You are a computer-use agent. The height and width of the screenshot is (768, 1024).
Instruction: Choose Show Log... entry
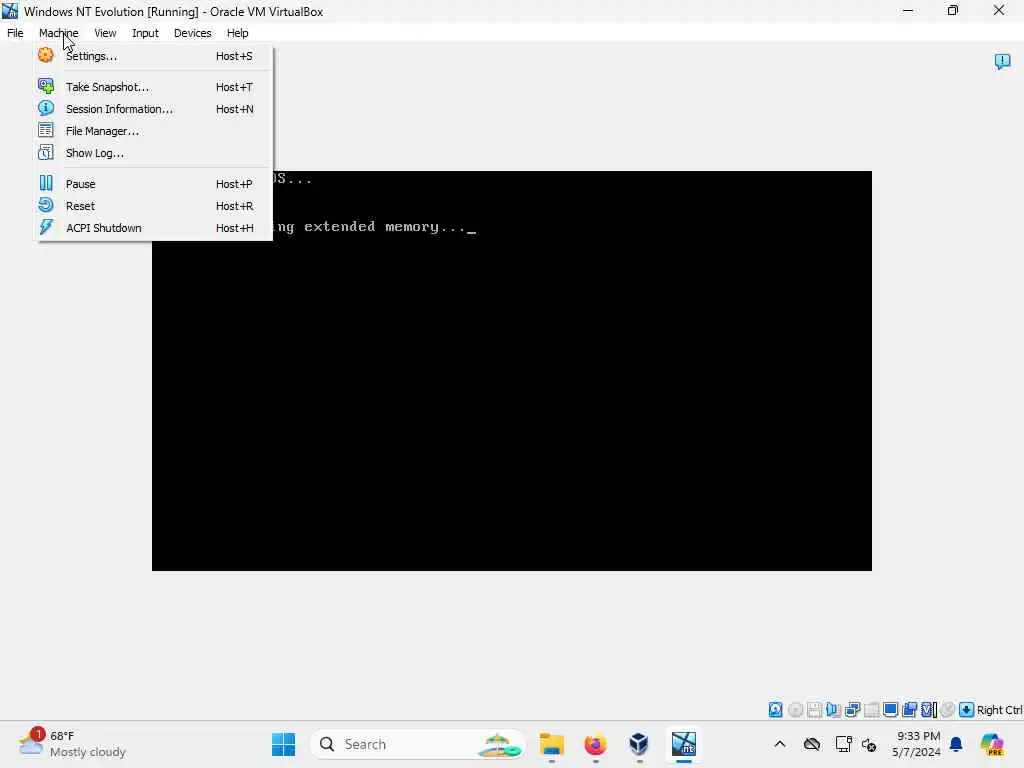[154, 153]
